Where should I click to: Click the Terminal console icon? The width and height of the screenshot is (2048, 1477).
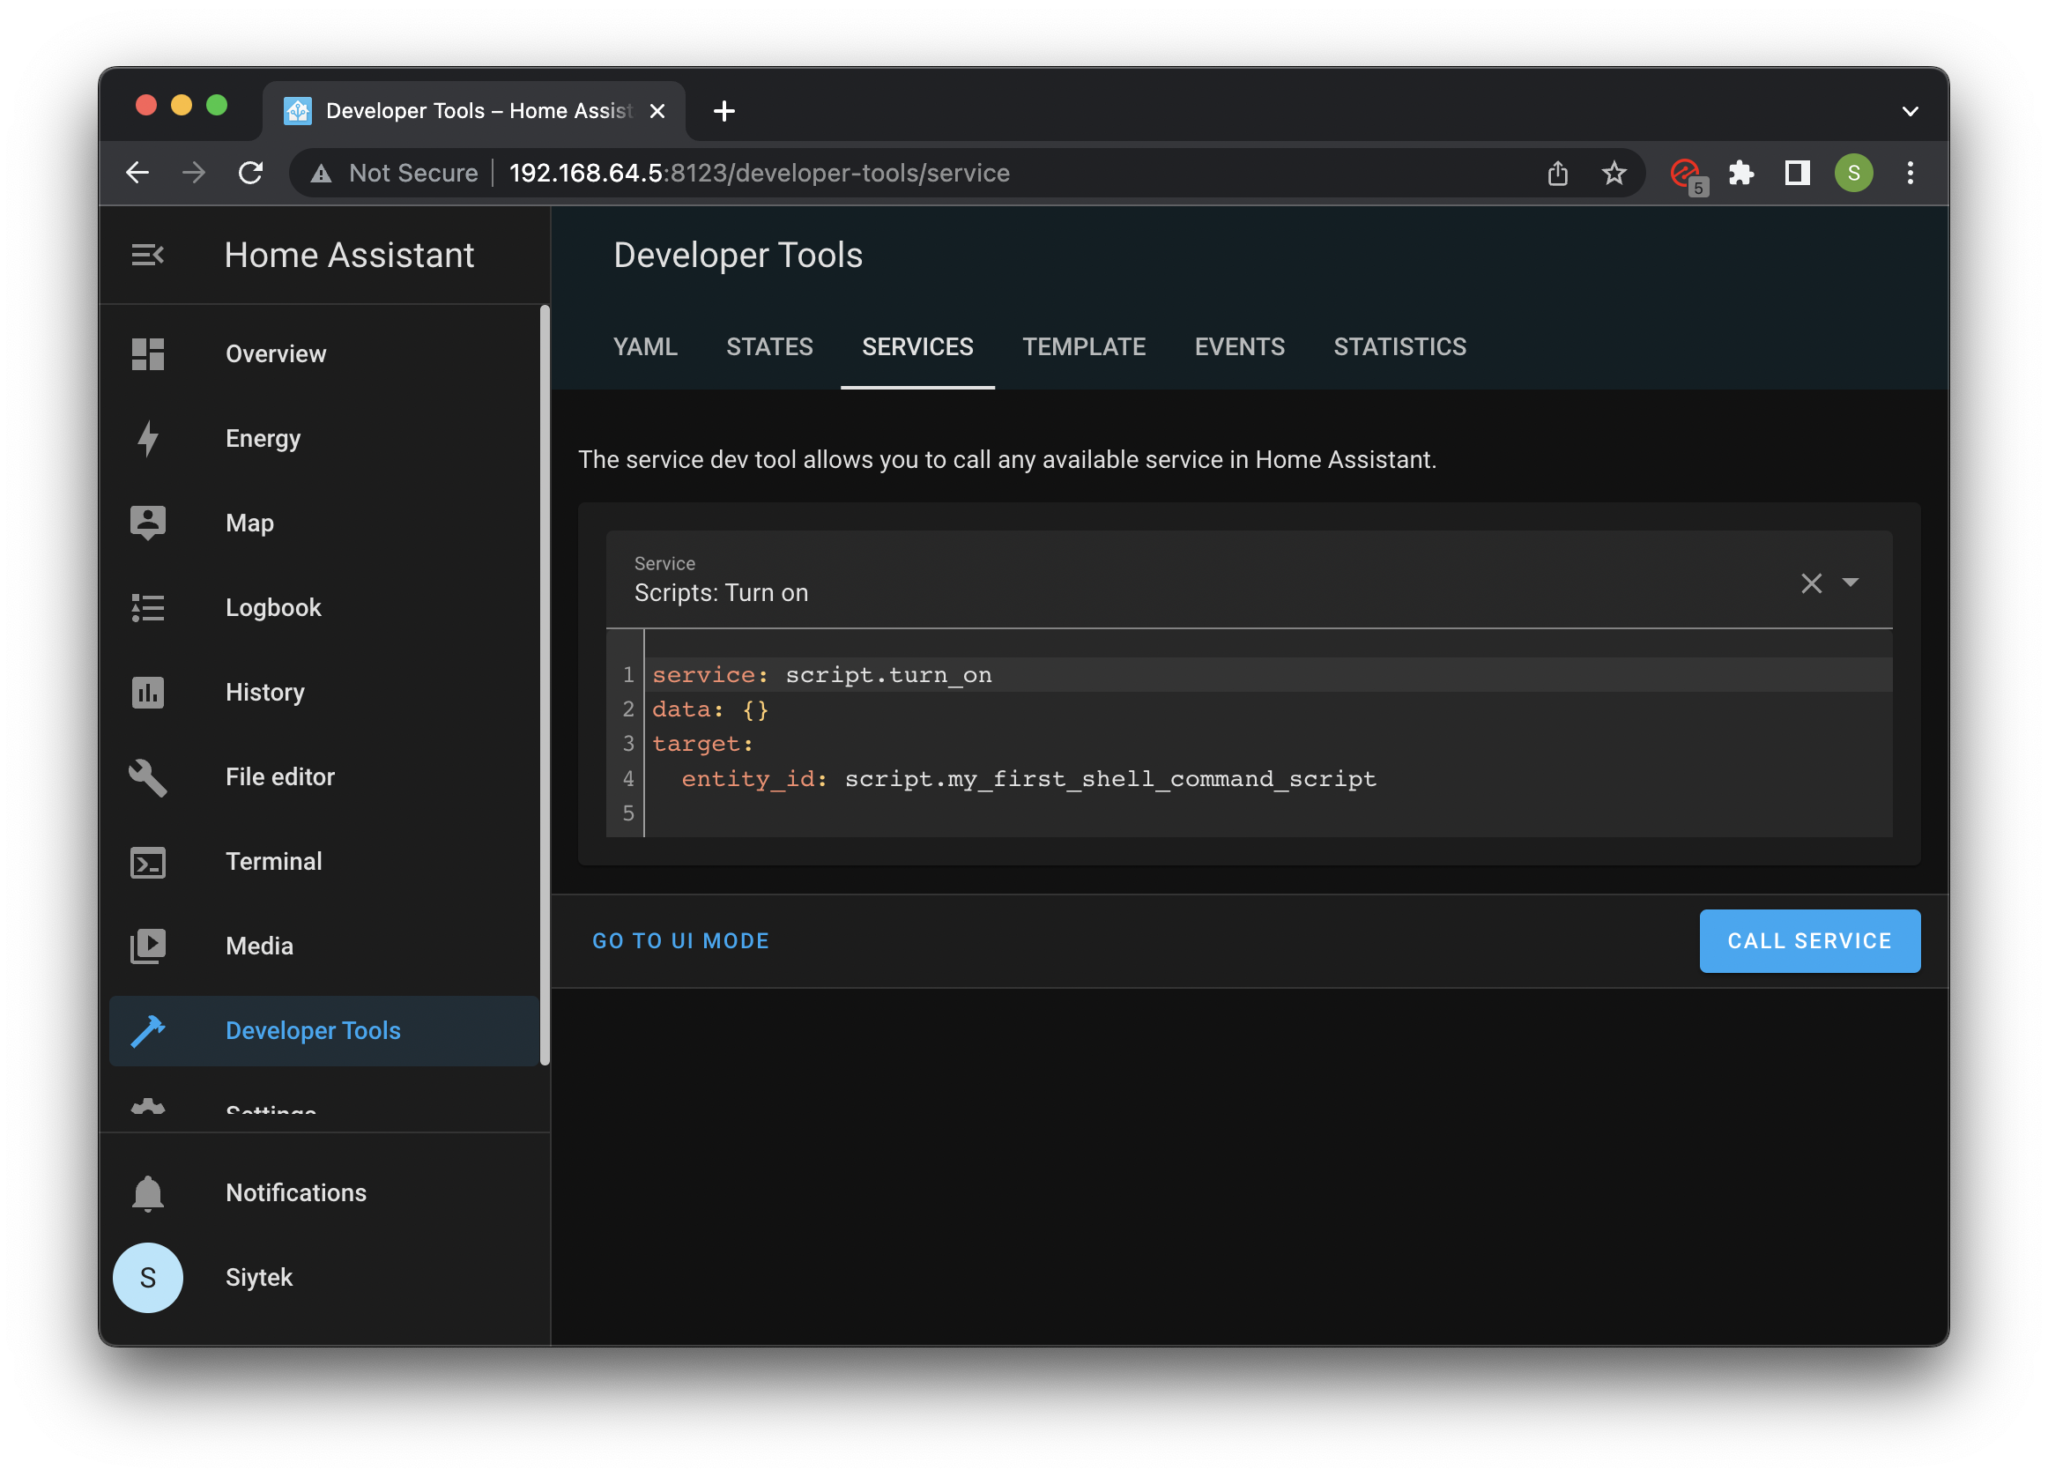148,862
